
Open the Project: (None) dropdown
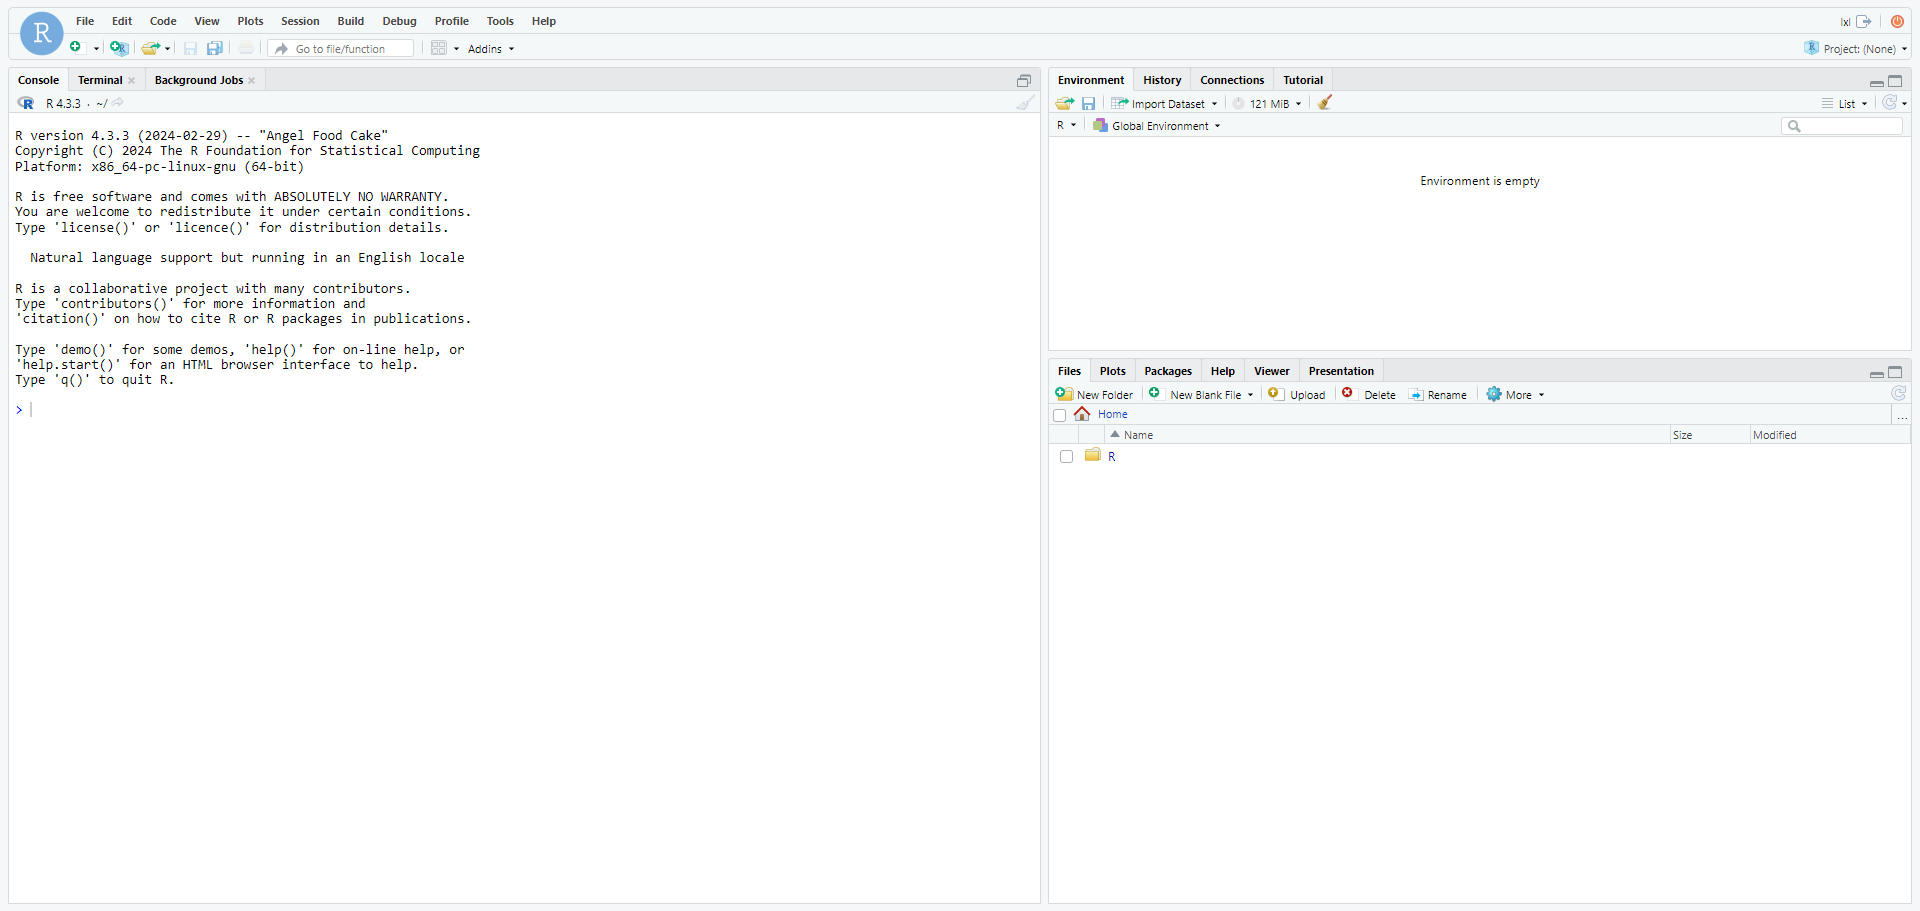[x=1854, y=48]
